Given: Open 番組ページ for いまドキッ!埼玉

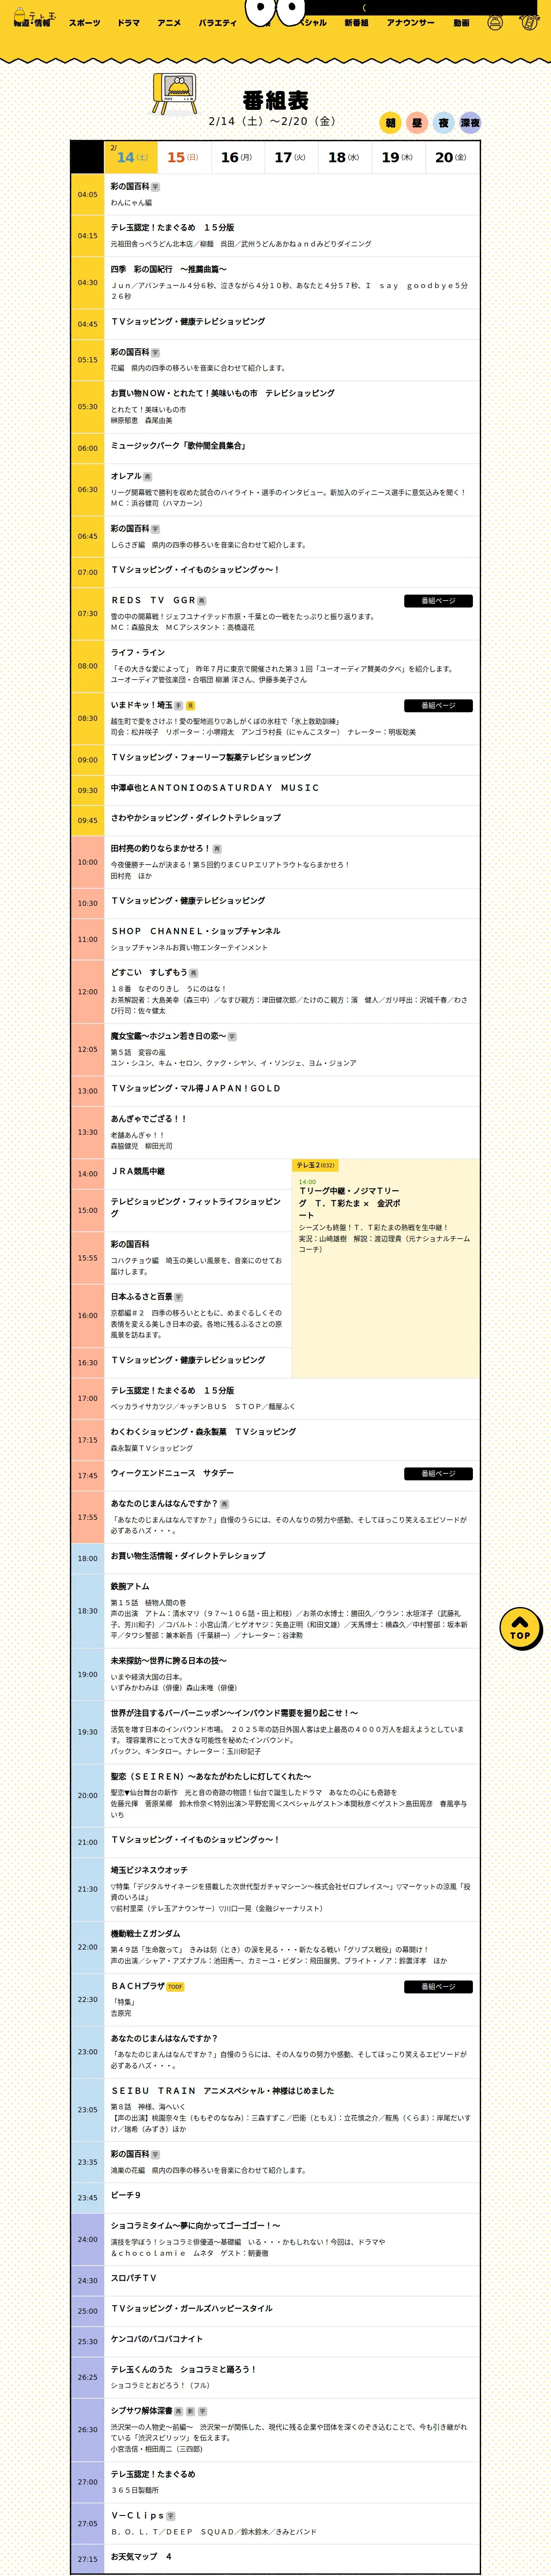Looking at the screenshot, I should click(438, 706).
